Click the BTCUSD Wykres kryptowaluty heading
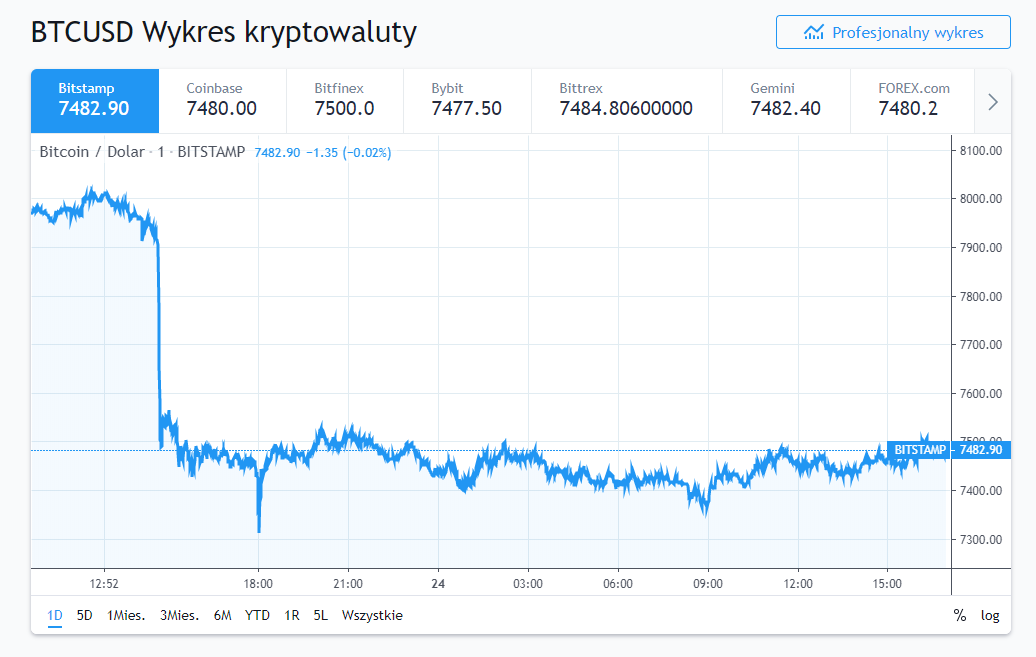 click(224, 32)
